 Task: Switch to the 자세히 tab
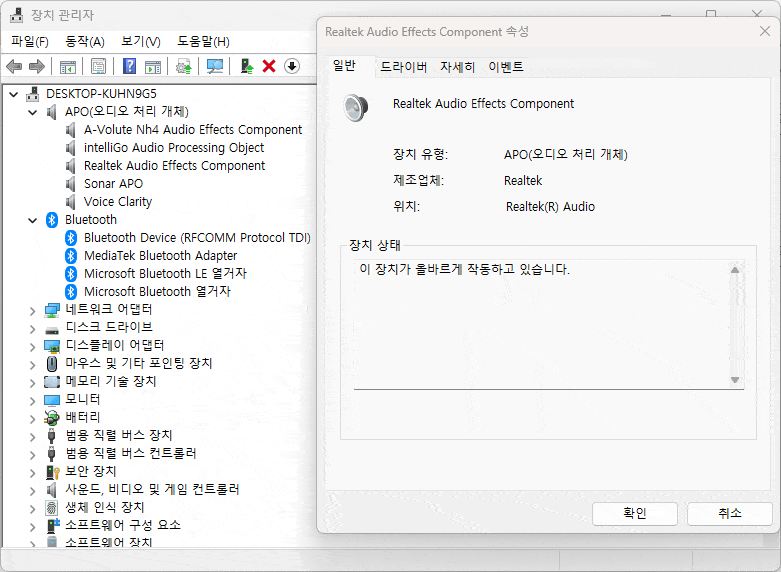click(x=457, y=67)
